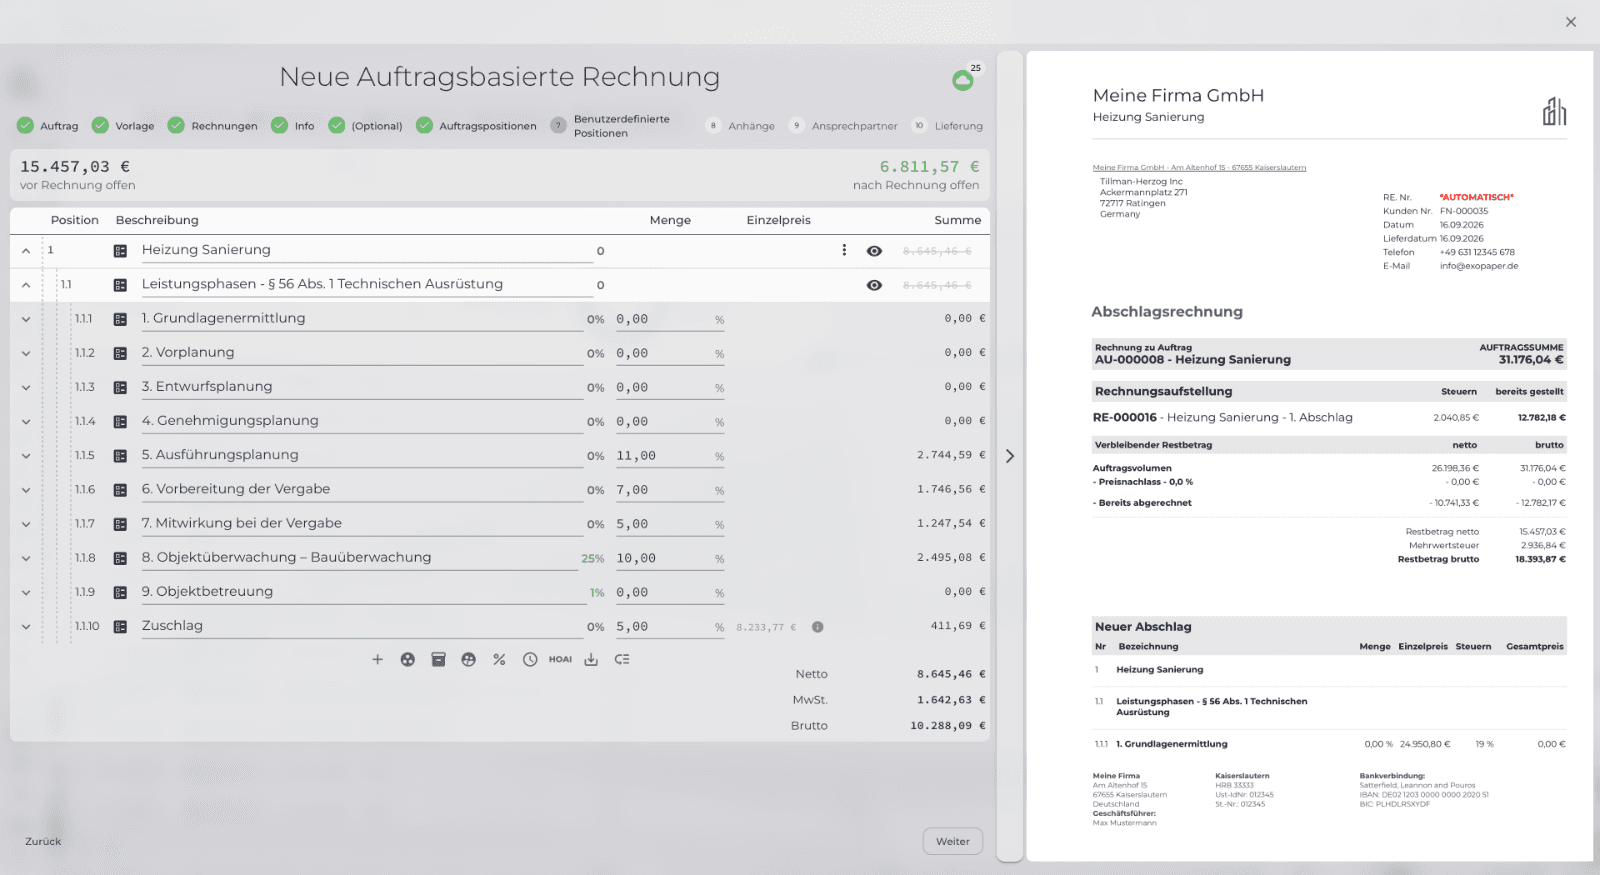The height and width of the screenshot is (875, 1600).
Task: Toggle visibility eye for Leistungsphasen row
Action: (x=874, y=285)
